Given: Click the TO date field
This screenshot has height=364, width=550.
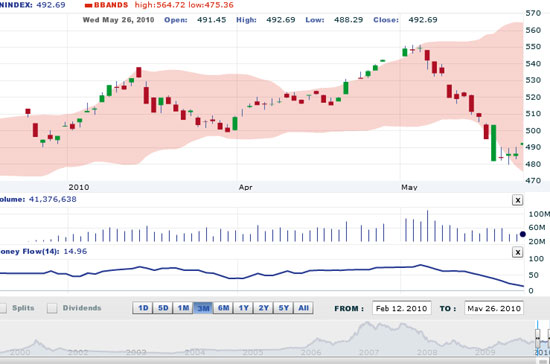Looking at the screenshot, I should [x=494, y=308].
